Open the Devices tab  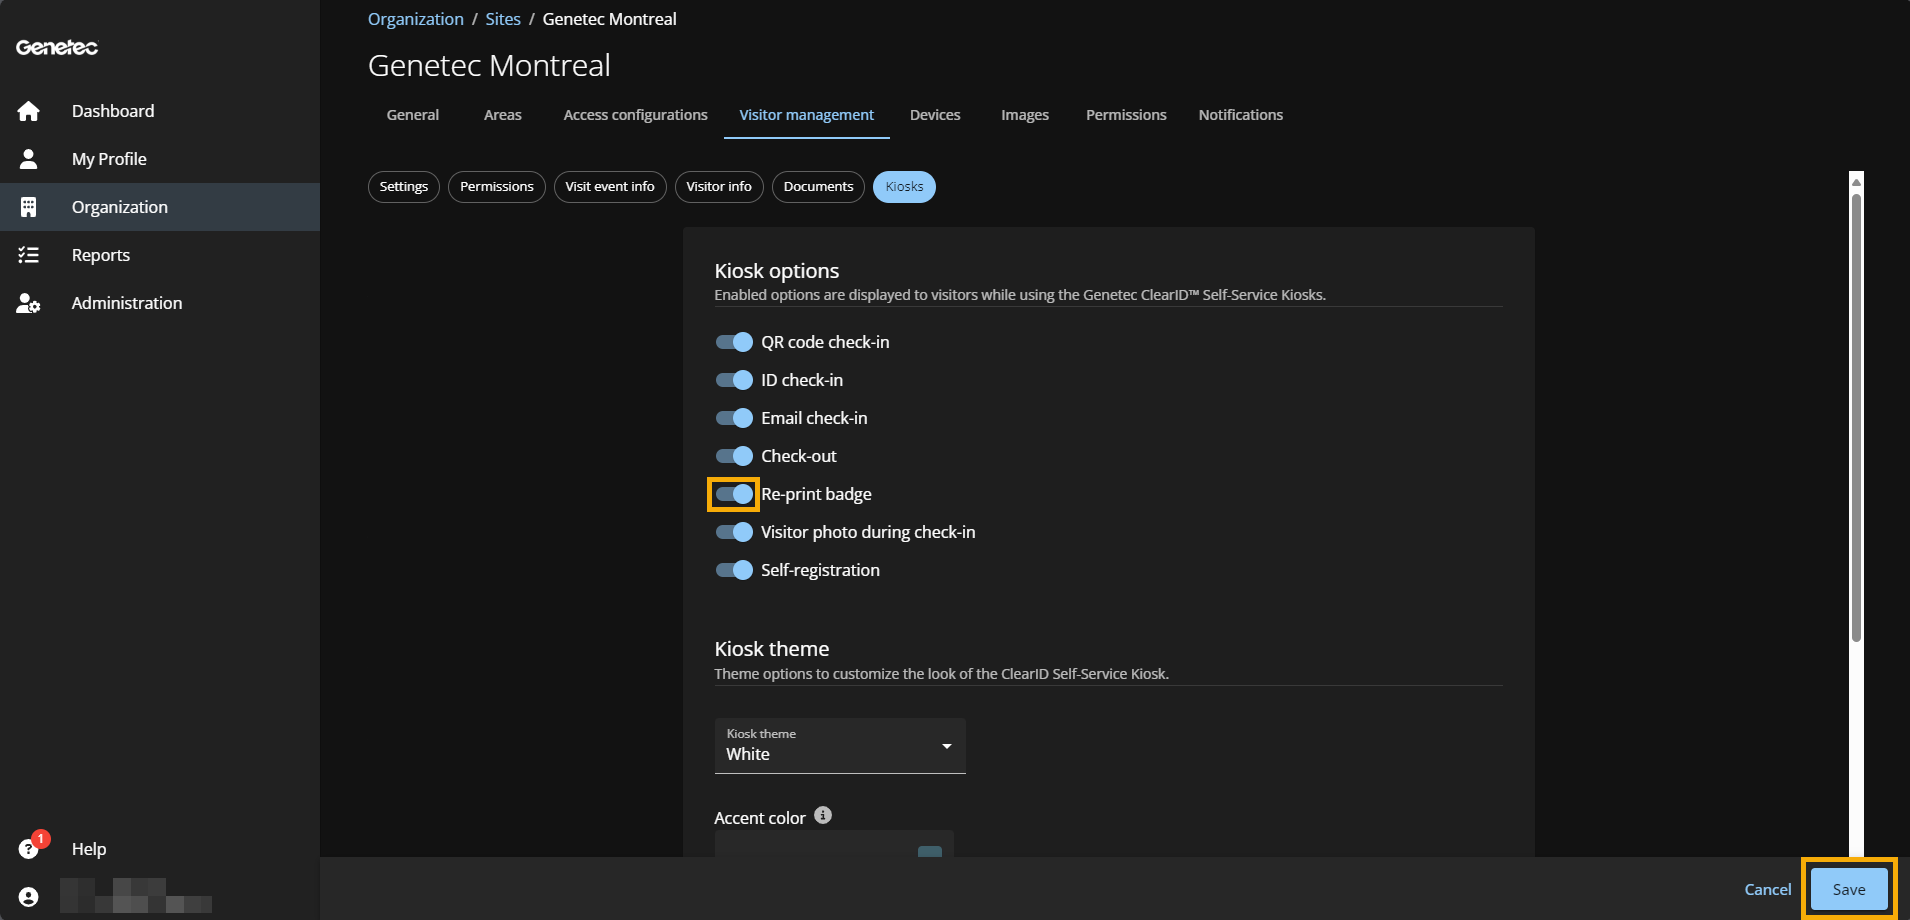(935, 115)
